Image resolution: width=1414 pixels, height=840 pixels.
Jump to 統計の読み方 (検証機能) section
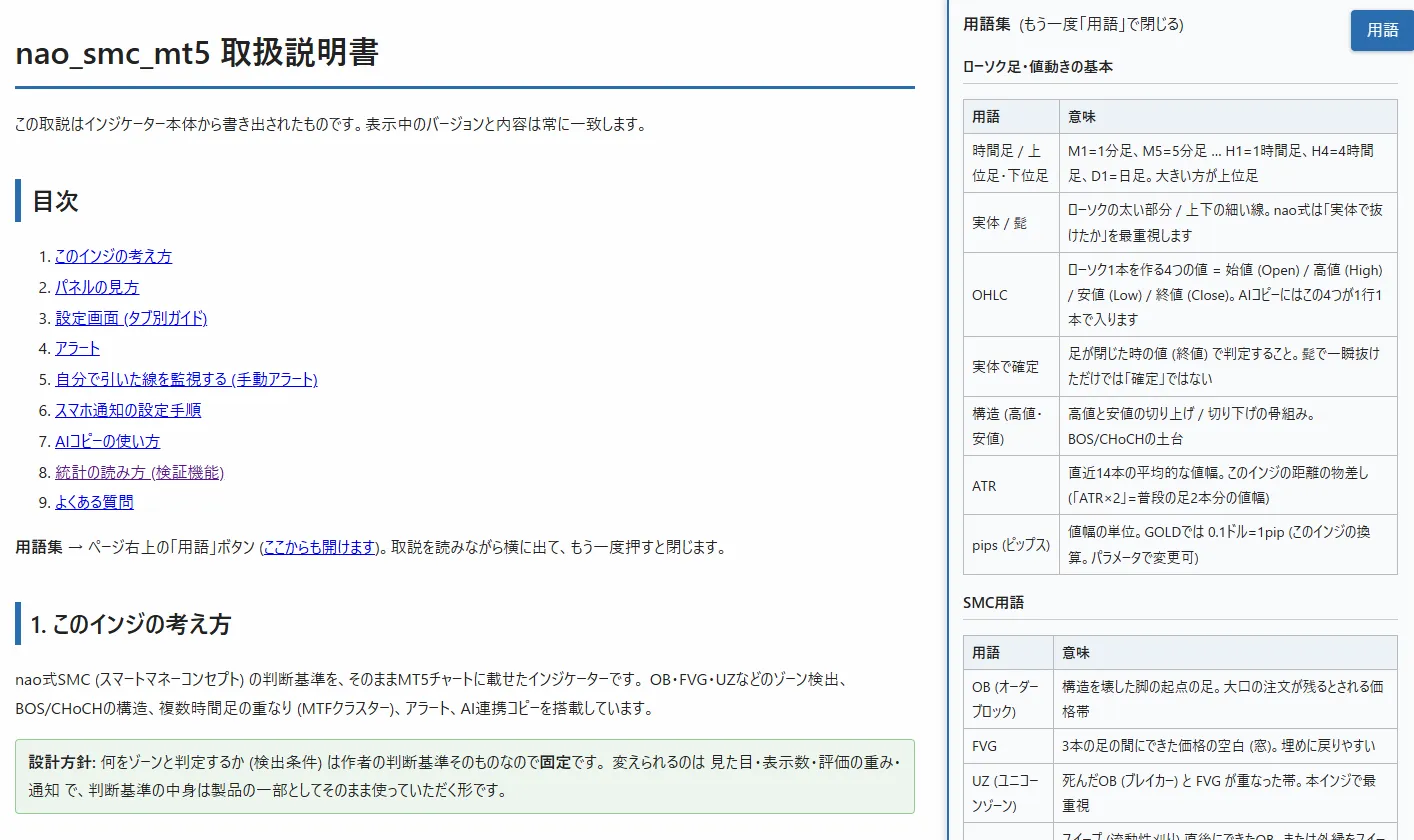[139, 472]
